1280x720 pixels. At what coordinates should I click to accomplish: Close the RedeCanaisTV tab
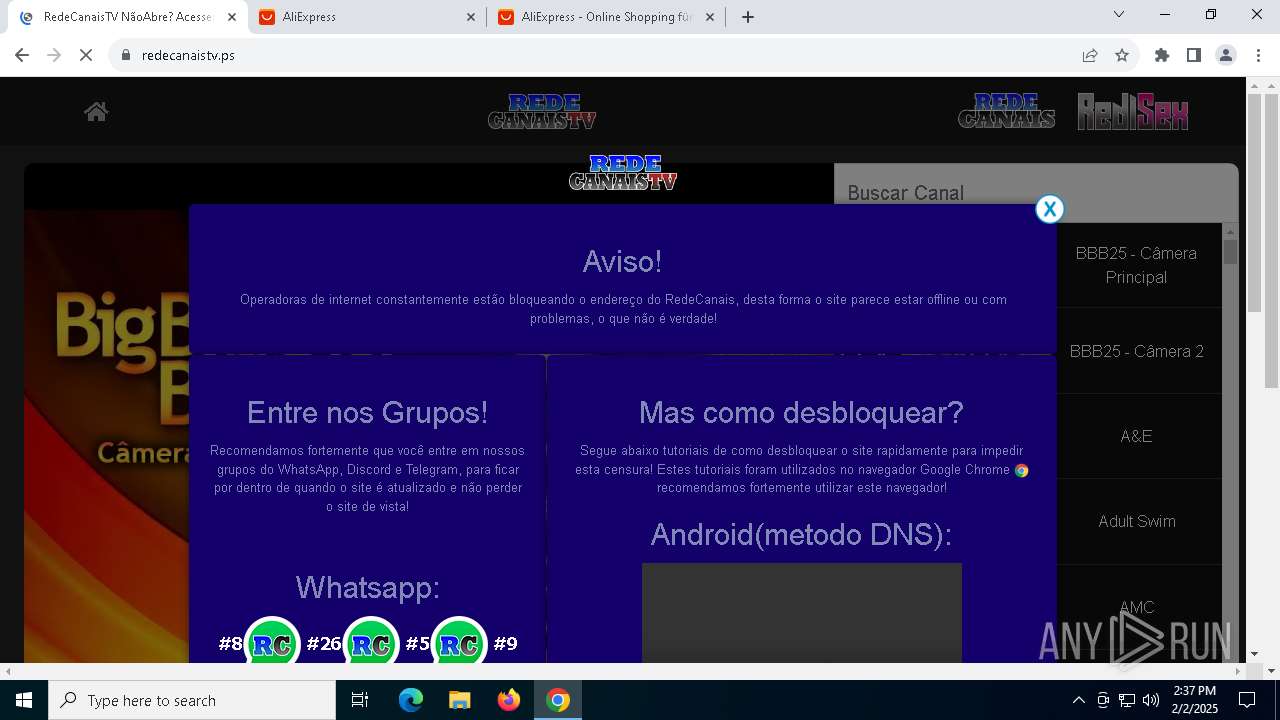(232, 17)
